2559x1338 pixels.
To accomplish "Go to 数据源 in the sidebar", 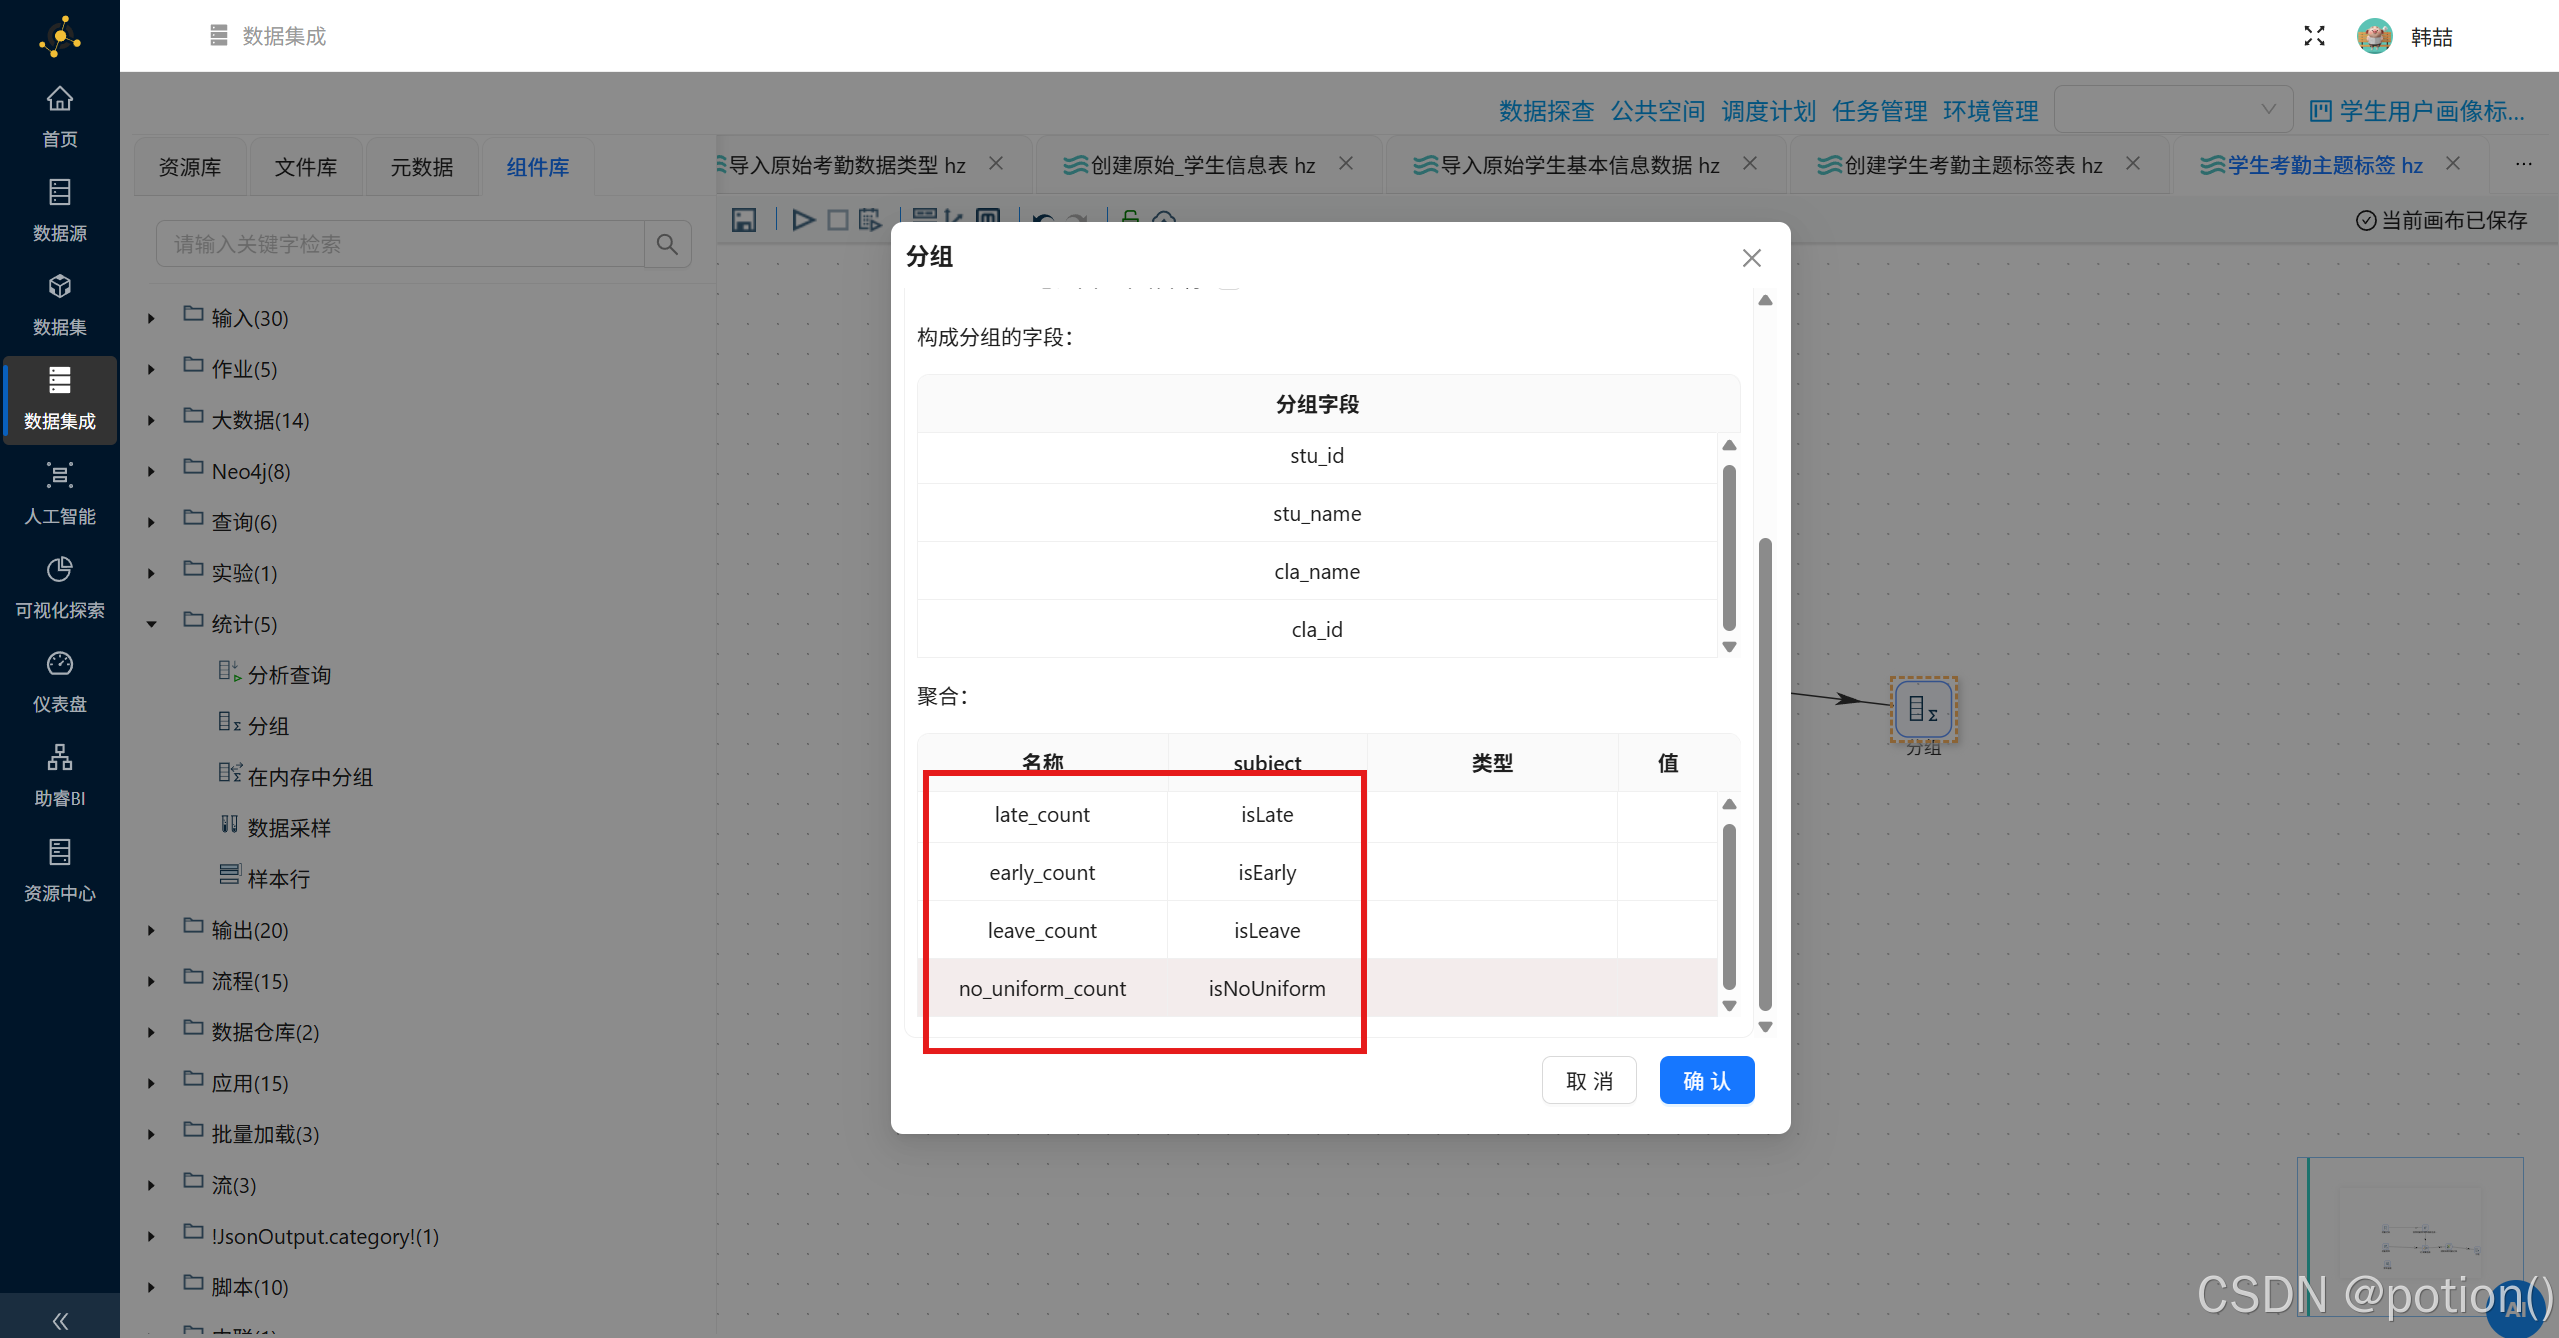I will click(60, 211).
